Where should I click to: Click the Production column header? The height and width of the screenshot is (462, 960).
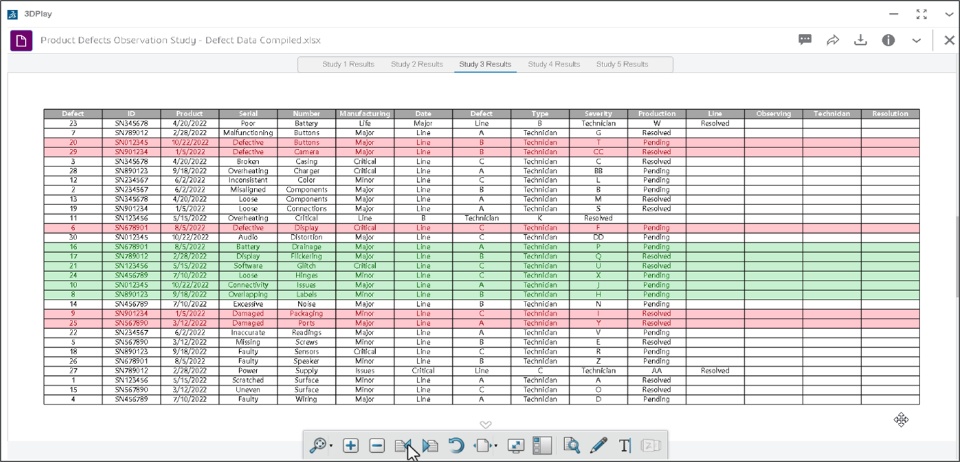coord(657,113)
